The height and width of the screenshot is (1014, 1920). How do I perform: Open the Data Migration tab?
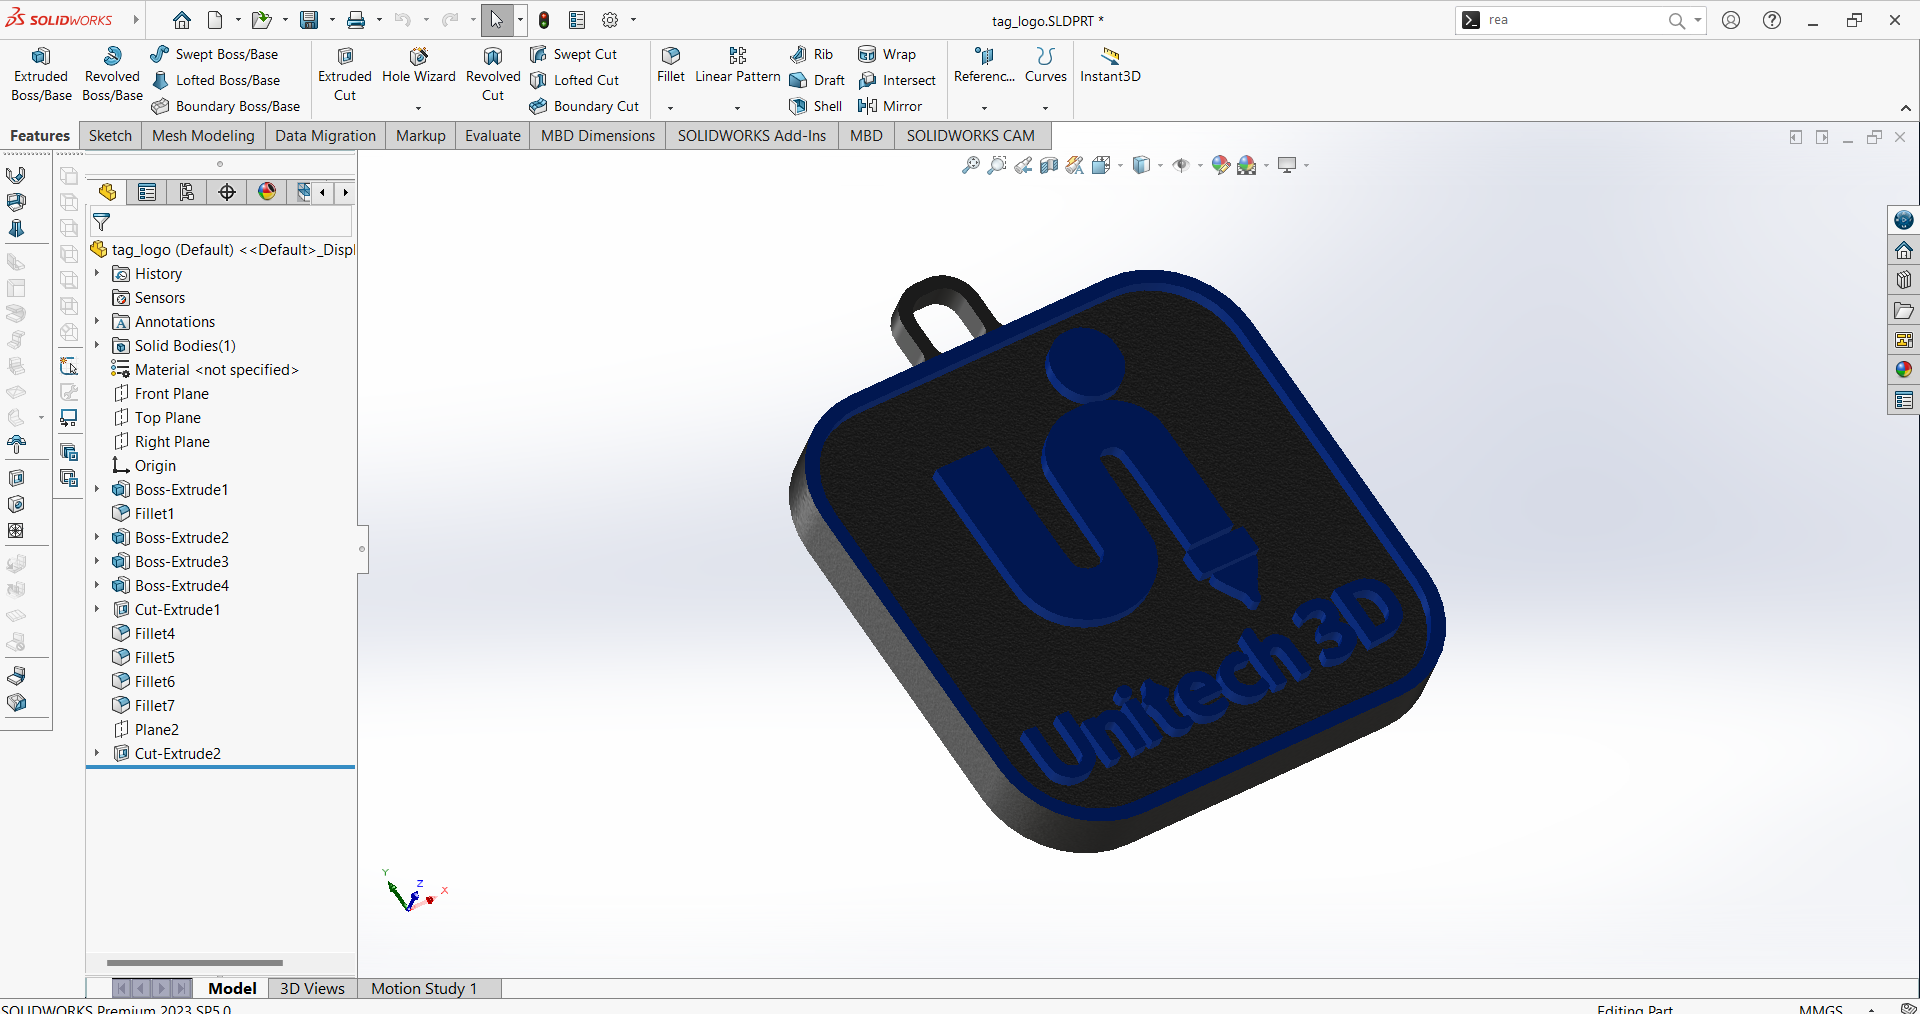(326, 136)
